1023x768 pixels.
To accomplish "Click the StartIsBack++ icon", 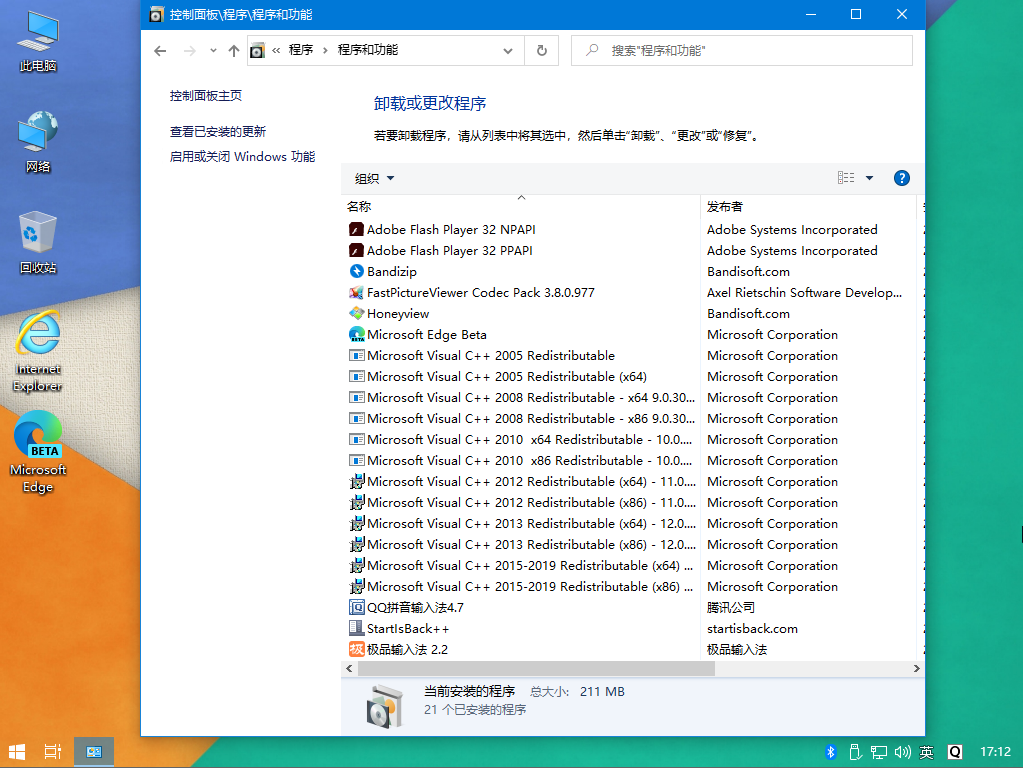I will coord(356,628).
